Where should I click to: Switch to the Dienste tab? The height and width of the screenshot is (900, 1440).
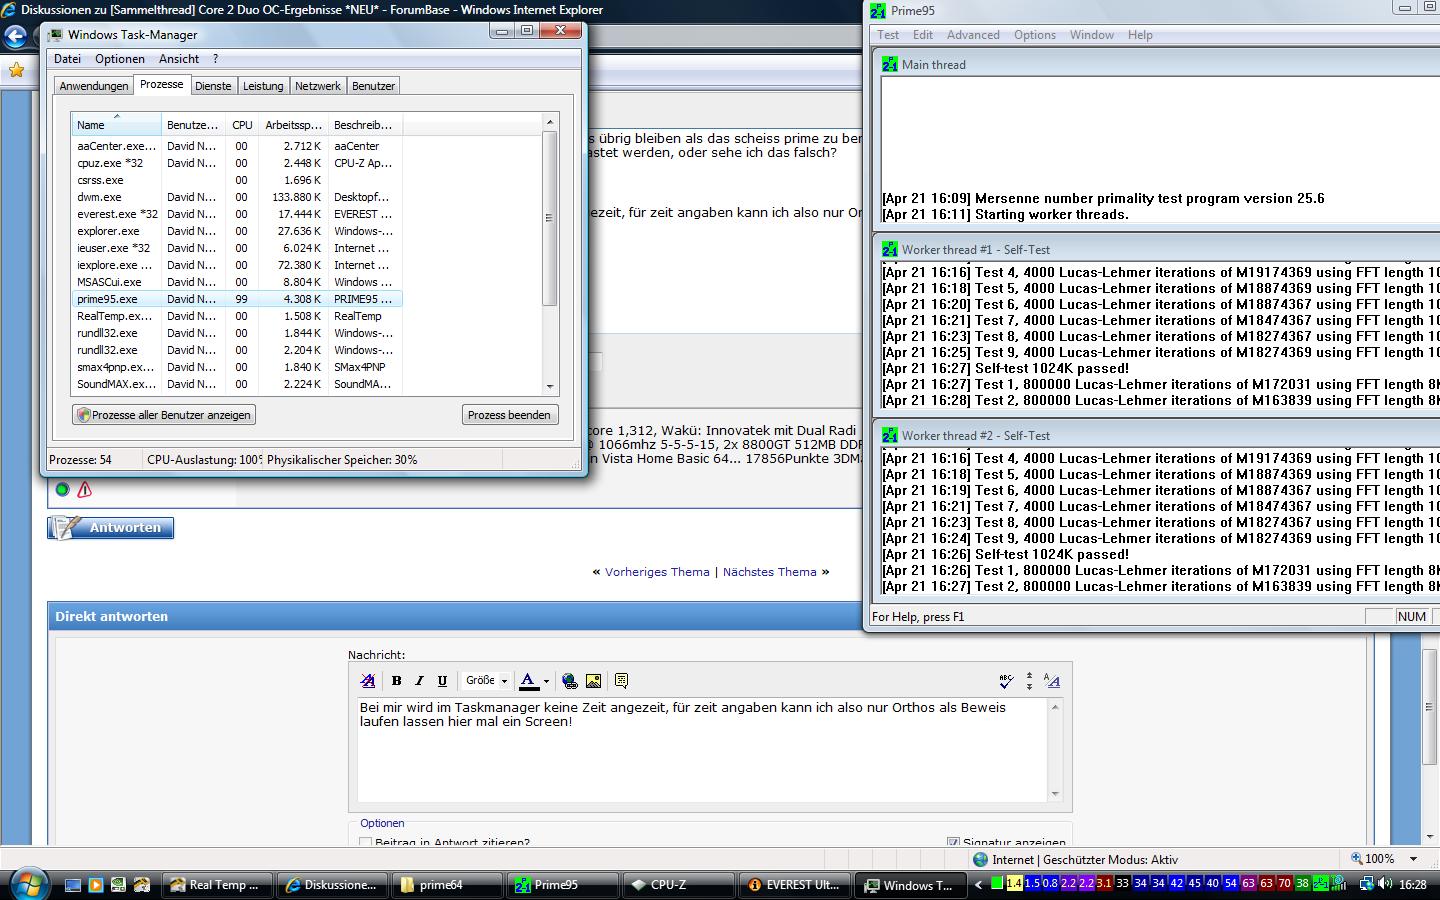click(x=213, y=86)
